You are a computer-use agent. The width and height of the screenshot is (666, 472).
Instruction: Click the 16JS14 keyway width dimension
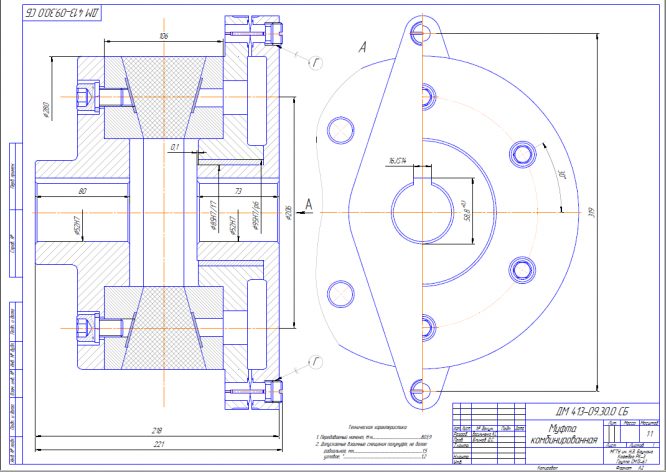[x=398, y=161]
